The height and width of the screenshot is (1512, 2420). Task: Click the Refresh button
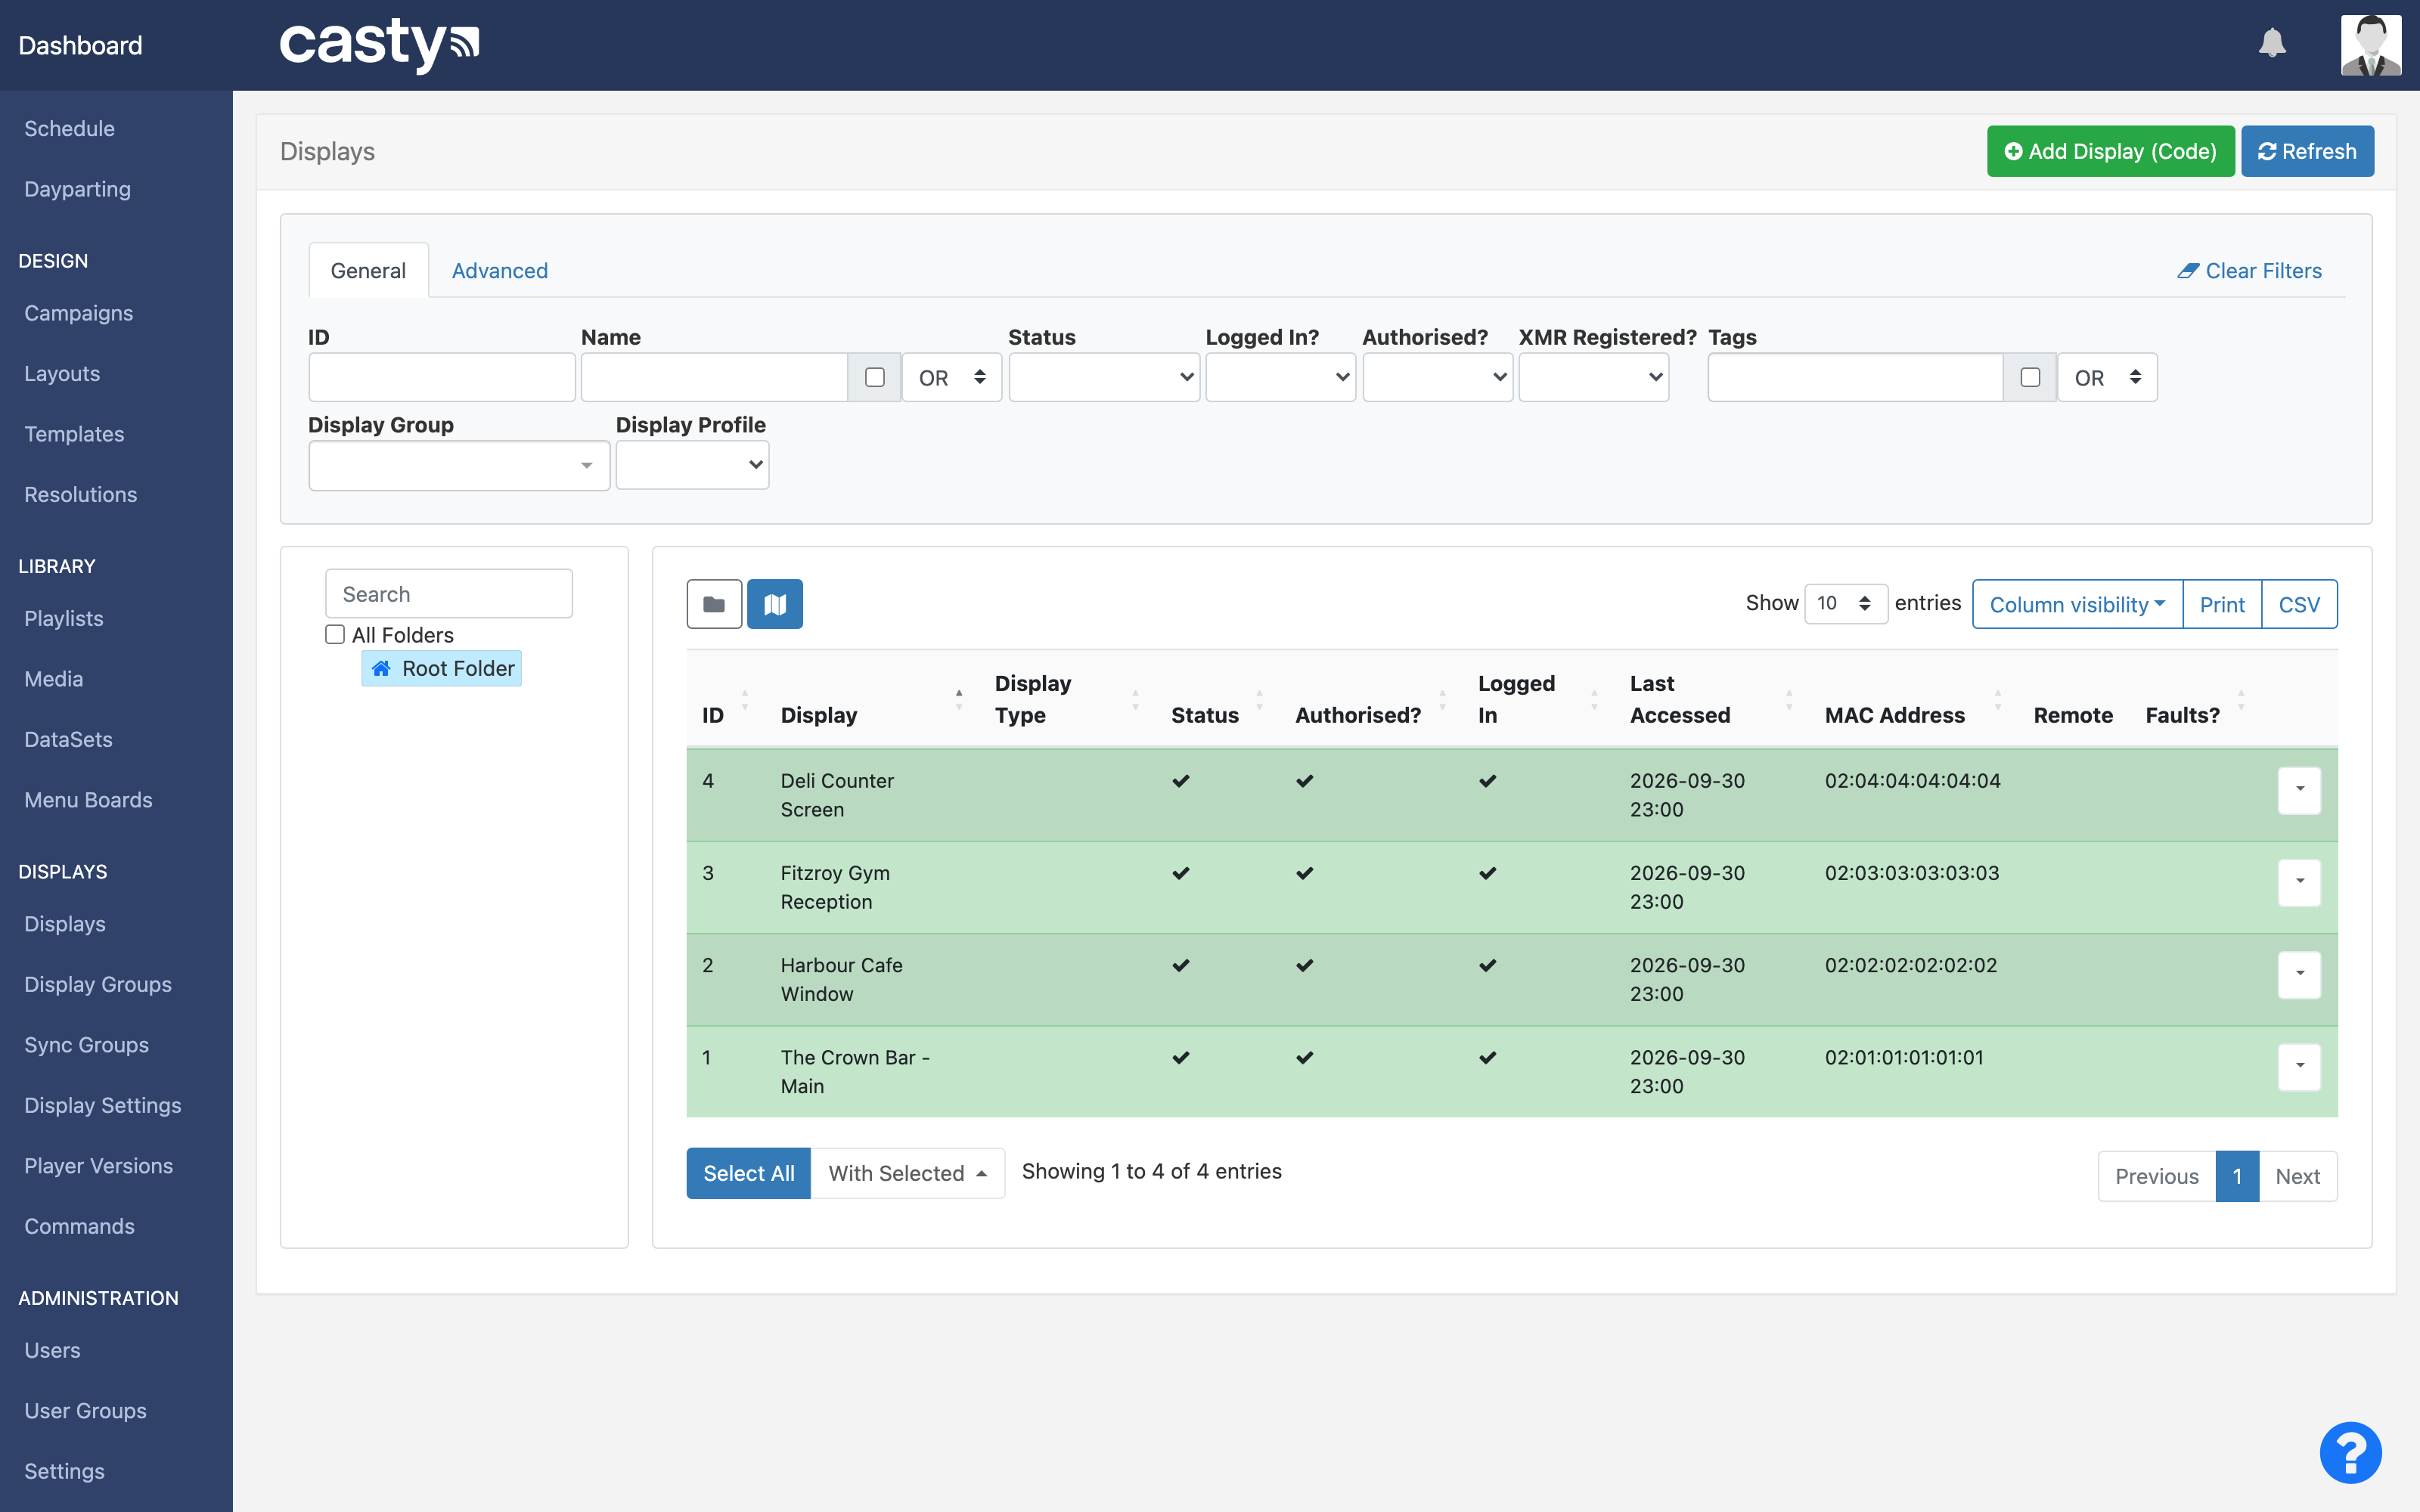(x=2307, y=151)
